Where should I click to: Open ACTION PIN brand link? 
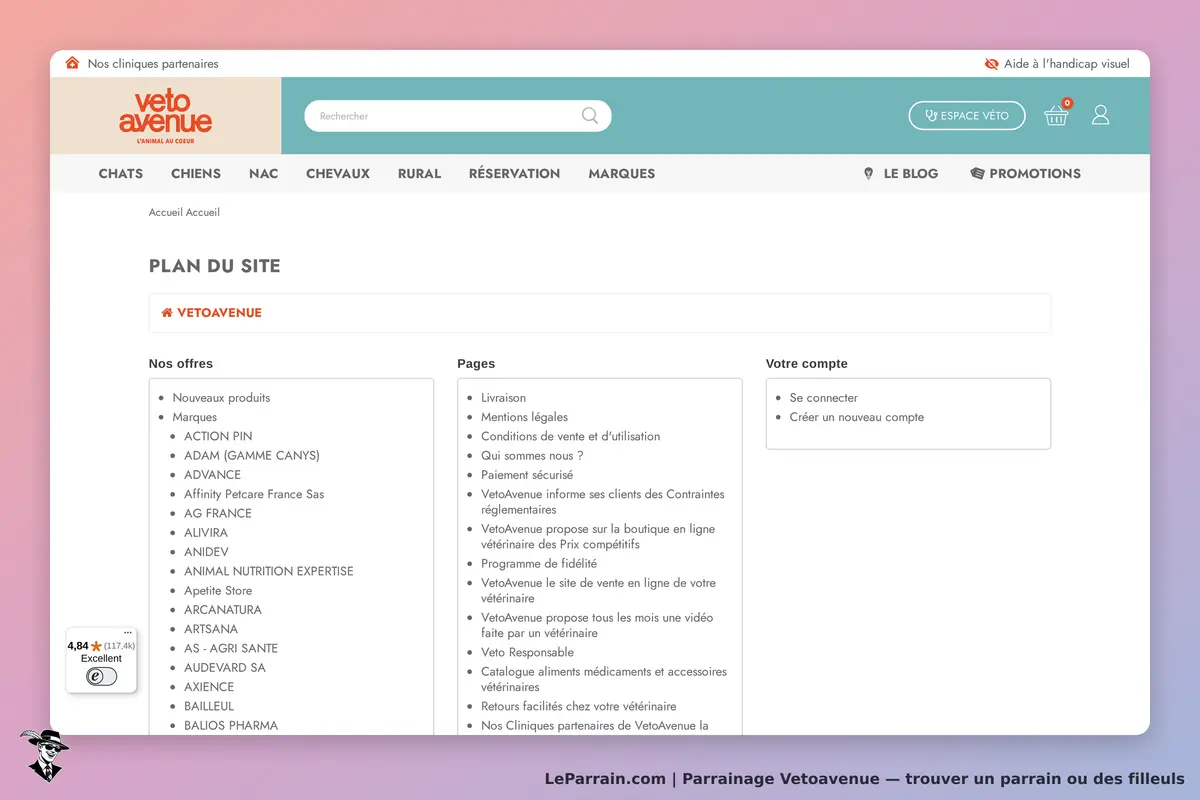tap(218, 436)
